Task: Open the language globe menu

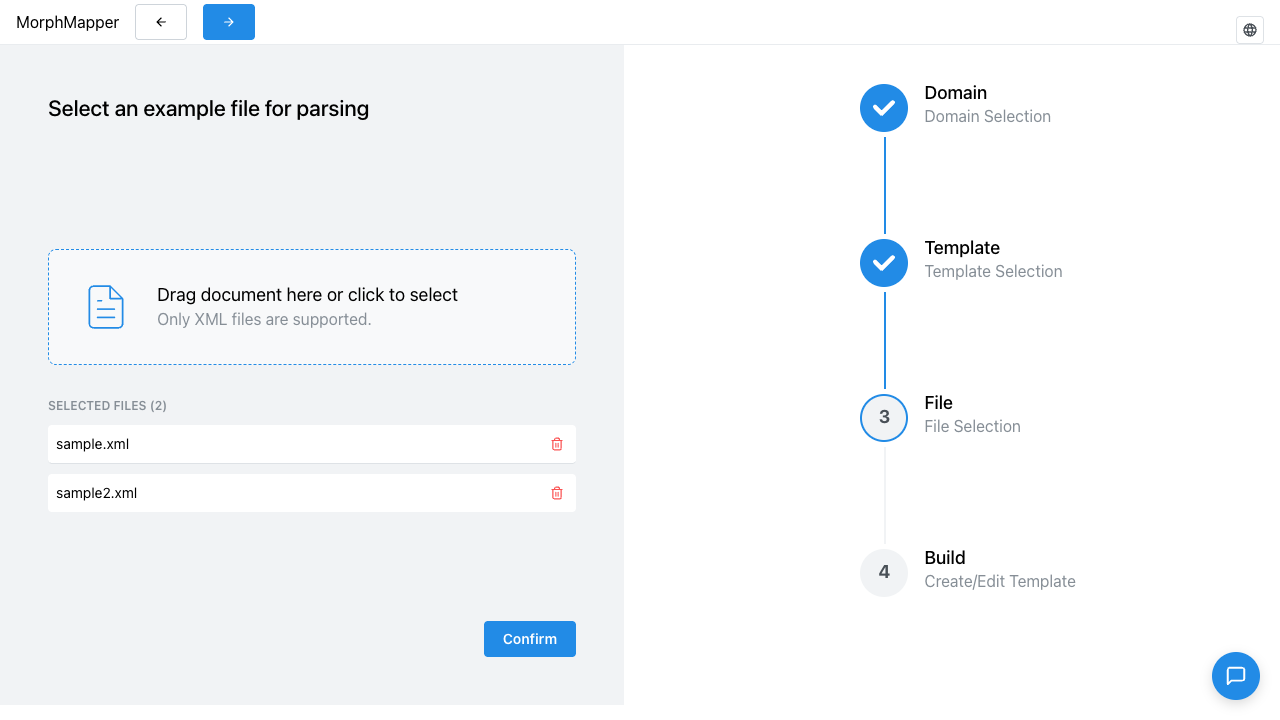Action: tap(1250, 30)
